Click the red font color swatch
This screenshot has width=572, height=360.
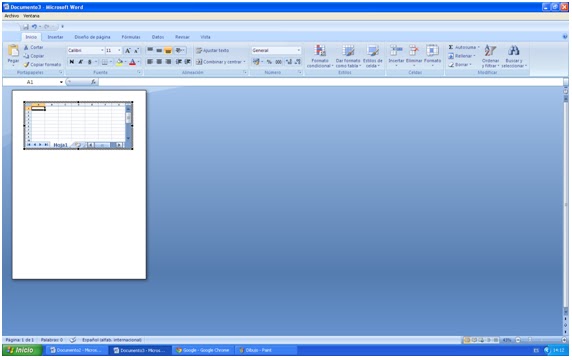click(x=132, y=62)
